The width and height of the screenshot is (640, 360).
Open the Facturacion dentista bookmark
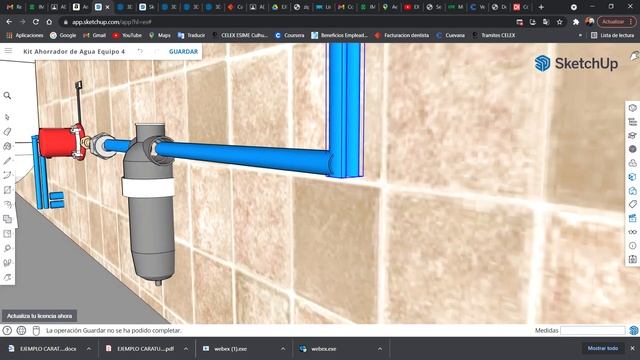click(402, 36)
